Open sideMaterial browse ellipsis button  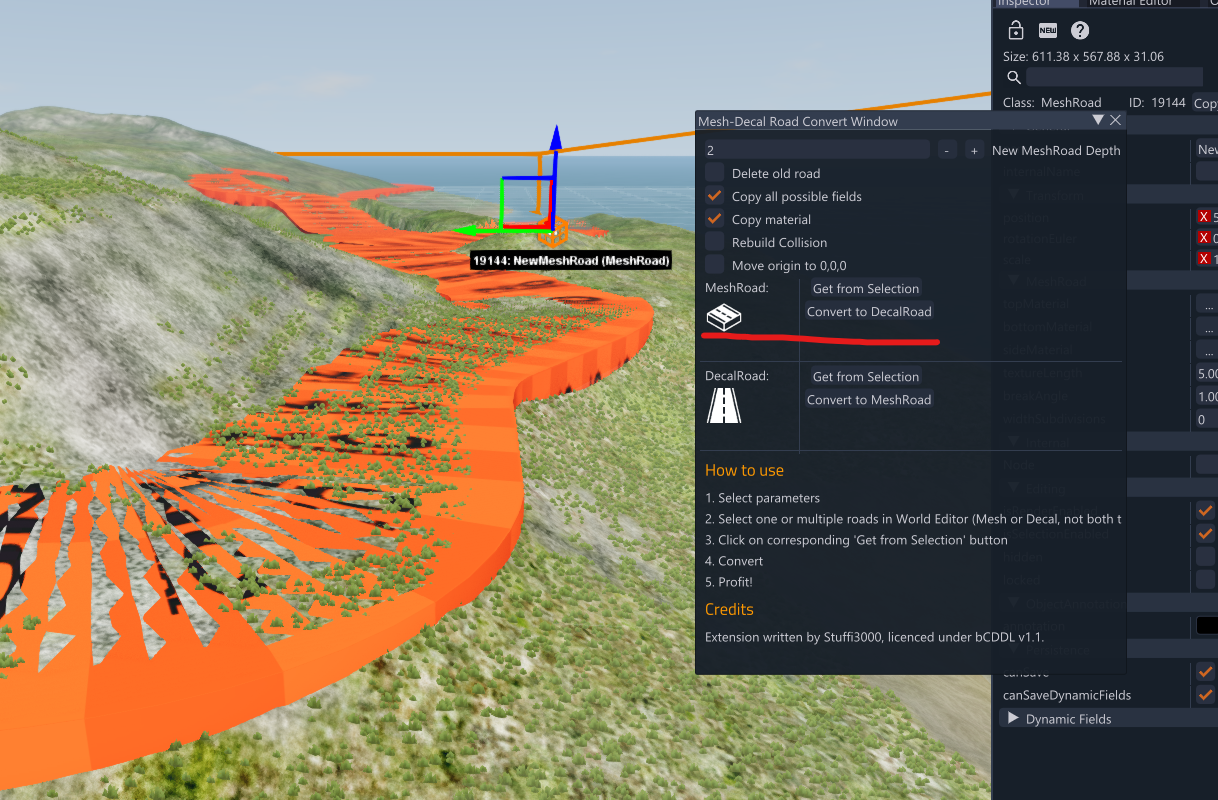coord(1207,351)
